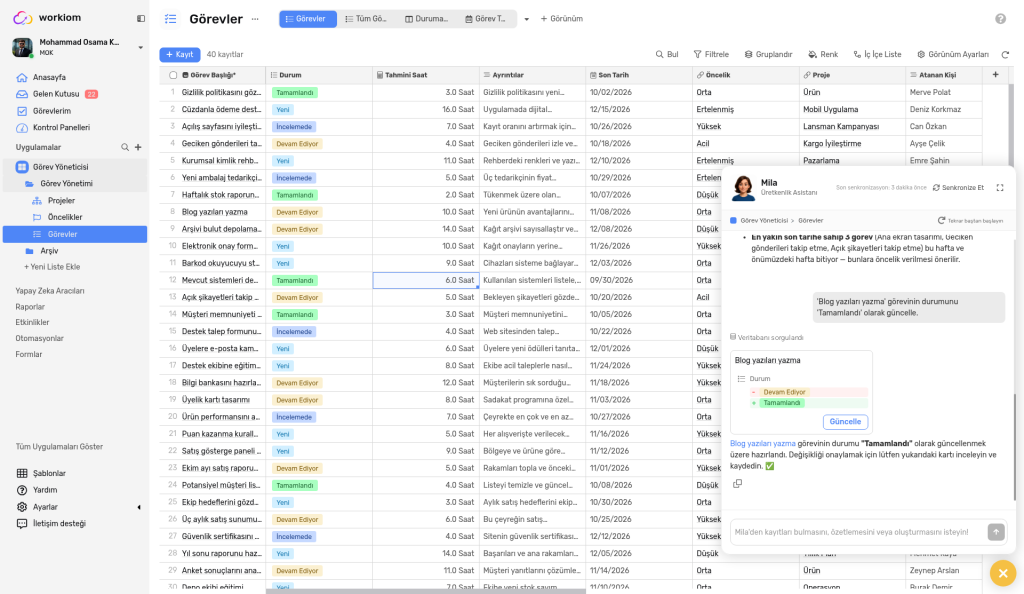
Task: Add a new column with the plus icon
Action: tap(995, 75)
